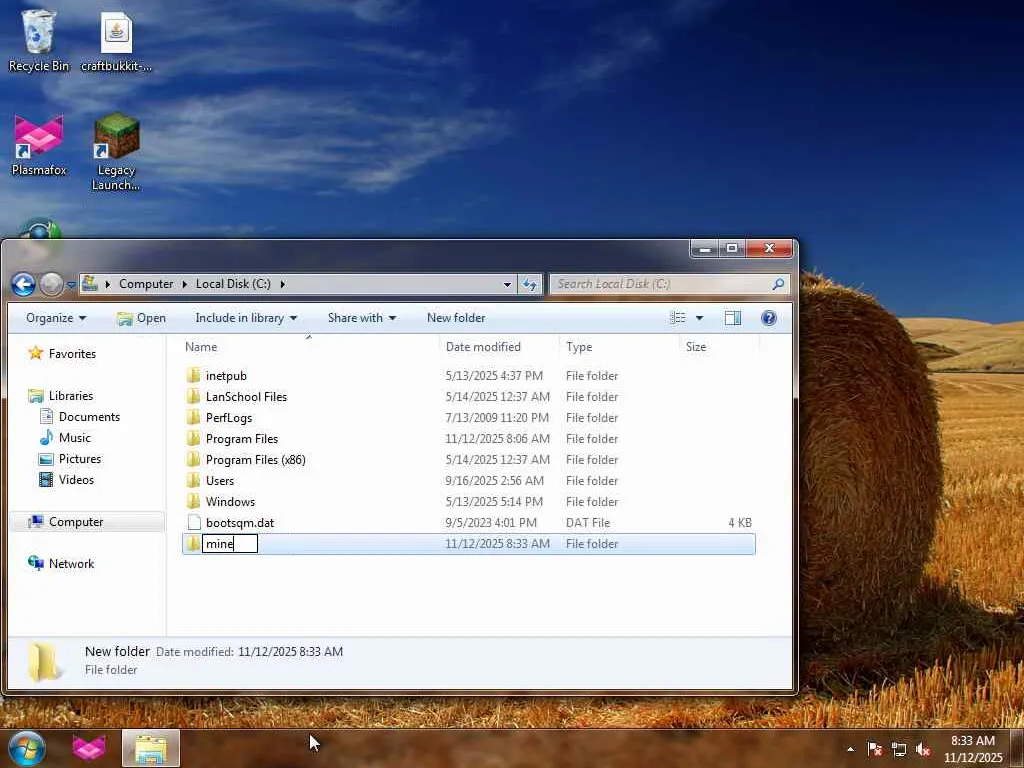Screen dimensions: 1024x768
Task: Click the bootsqm.dat 4 KB size cell
Action: (x=740, y=522)
